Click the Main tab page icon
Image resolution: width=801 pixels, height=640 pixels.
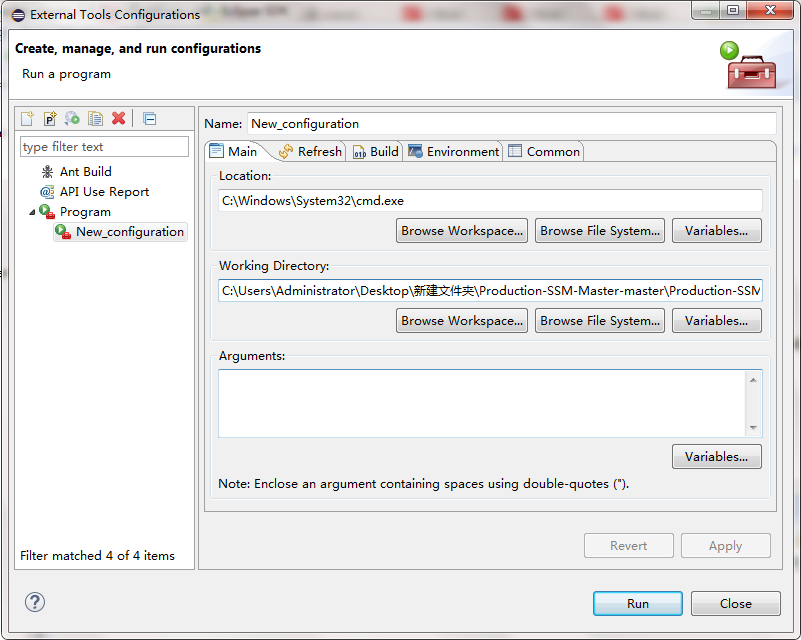pos(217,151)
